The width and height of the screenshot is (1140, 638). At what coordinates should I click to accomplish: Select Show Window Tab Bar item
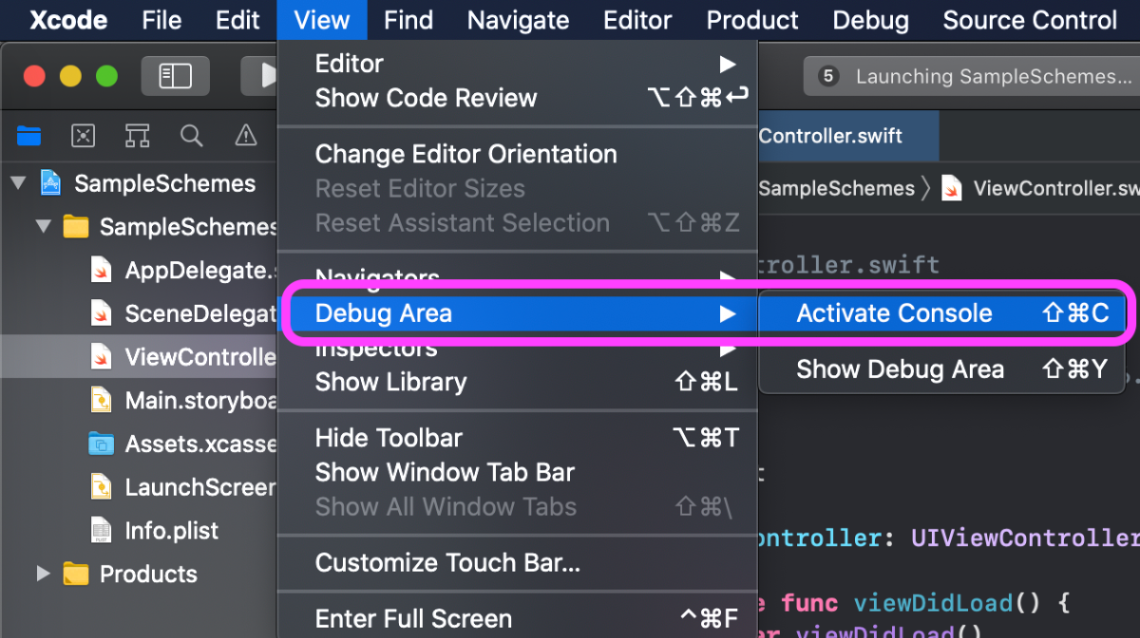(x=518, y=472)
